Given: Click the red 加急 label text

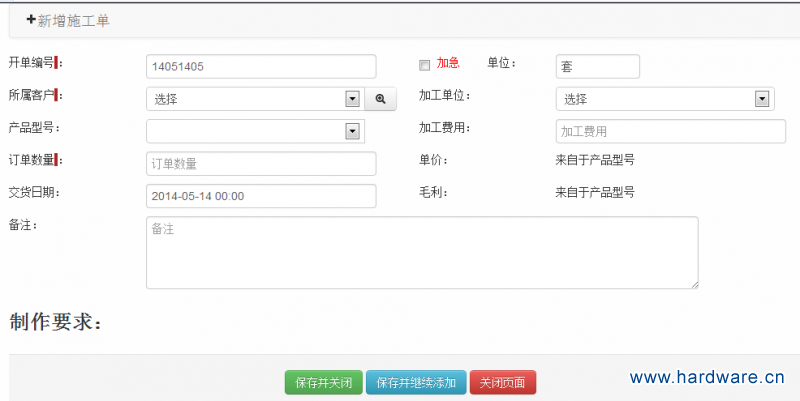Looking at the screenshot, I should click(448, 64).
